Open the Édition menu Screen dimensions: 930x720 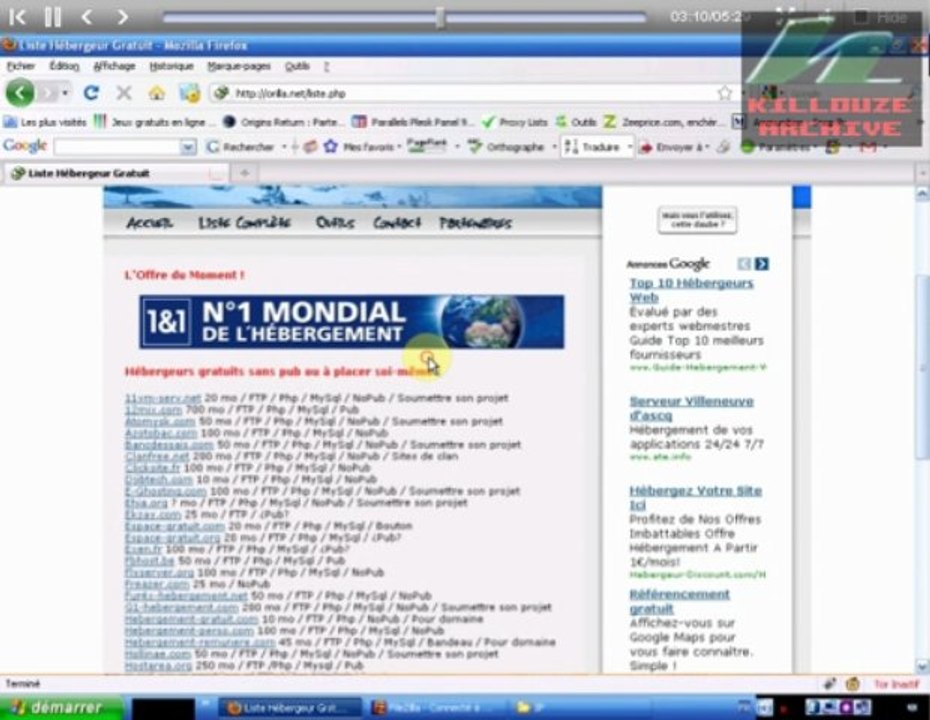[64, 66]
